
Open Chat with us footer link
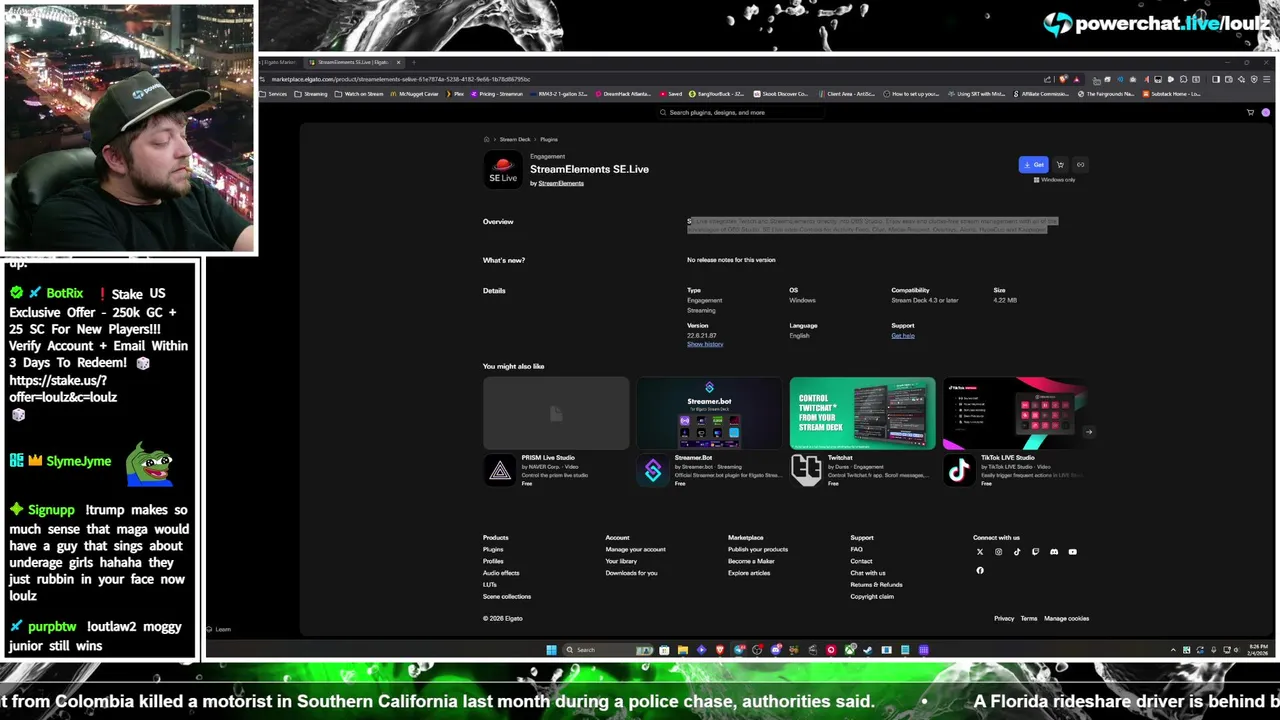pos(868,573)
